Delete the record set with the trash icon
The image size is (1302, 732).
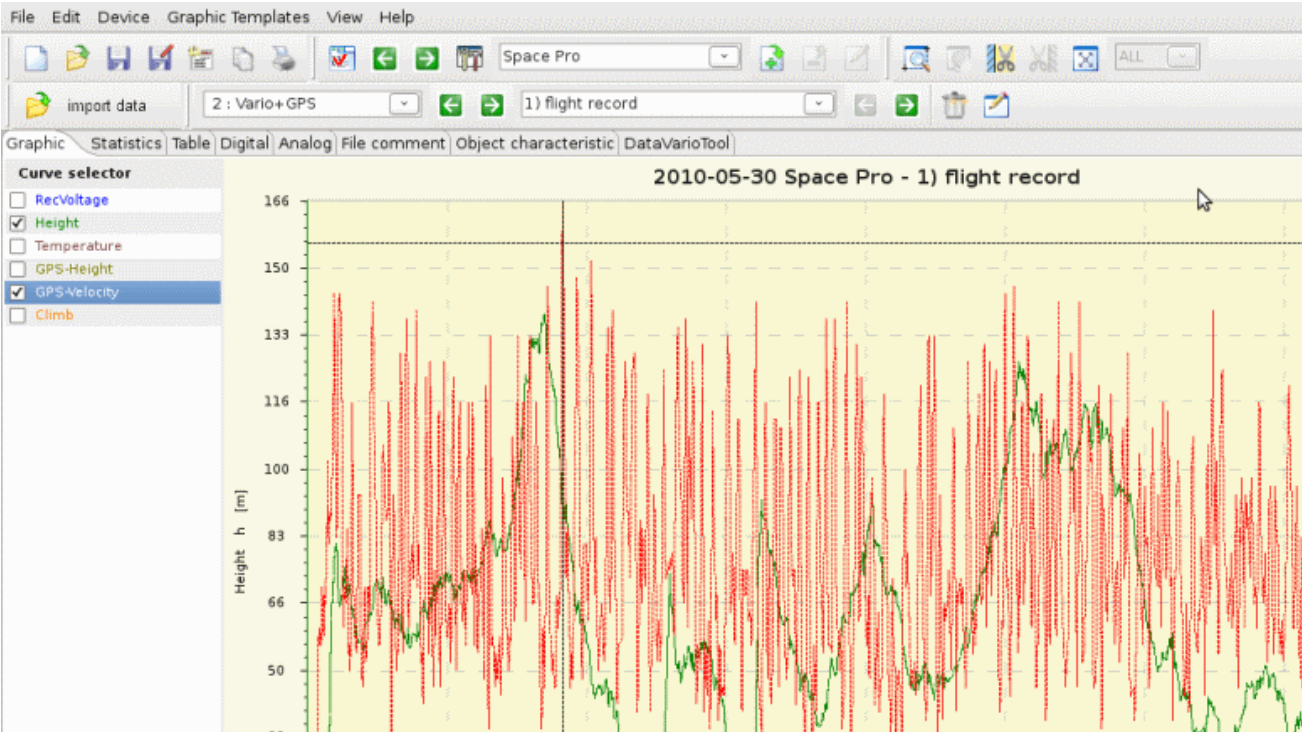954,104
